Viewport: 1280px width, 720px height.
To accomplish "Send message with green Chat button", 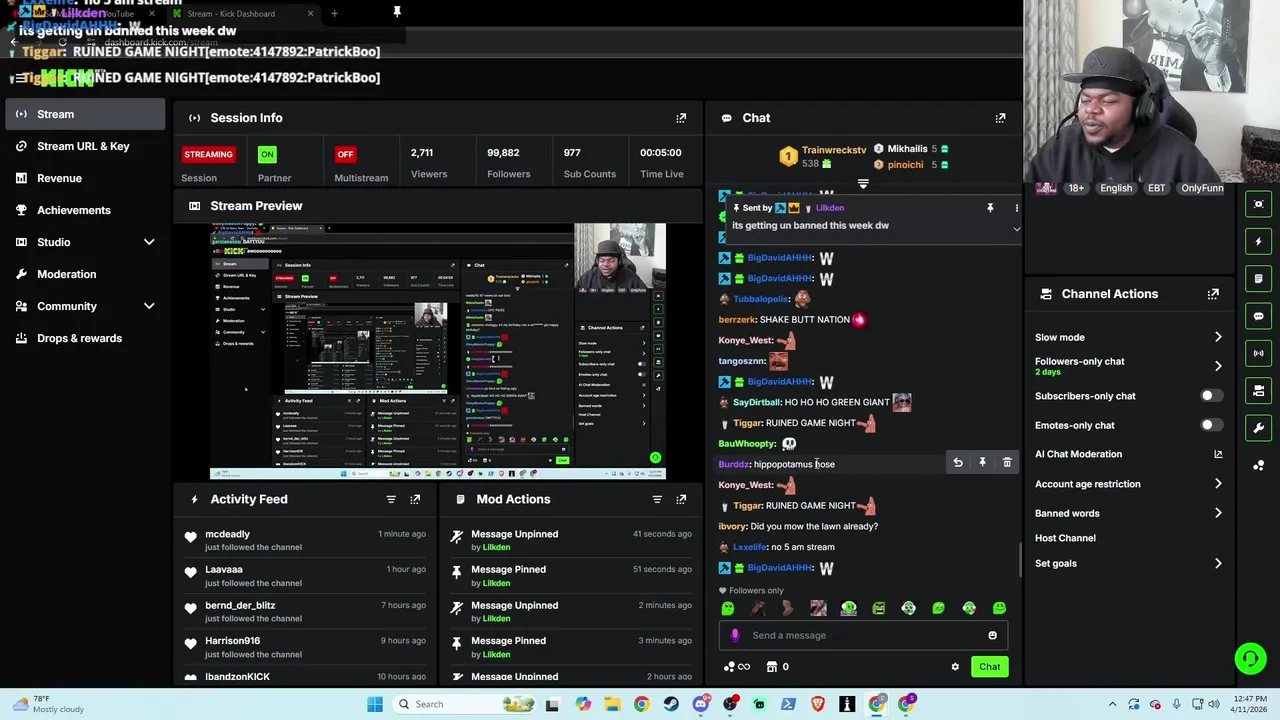I will pyautogui.click(x=989, y=667).
